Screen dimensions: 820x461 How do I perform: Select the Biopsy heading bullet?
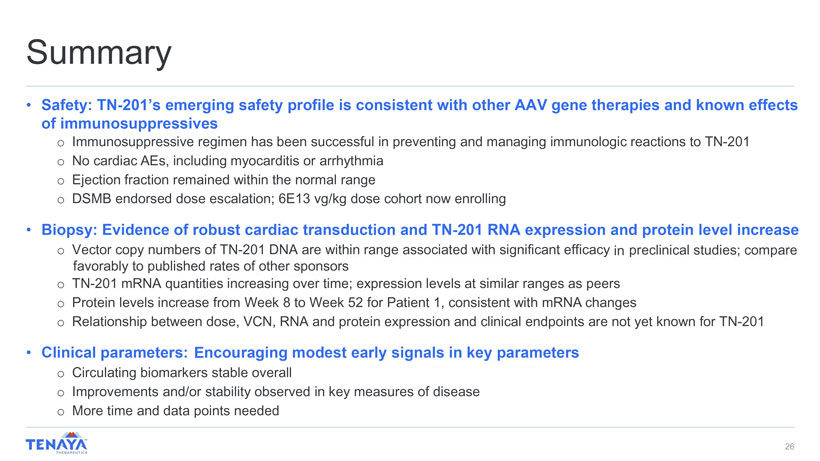click(x=419, y=229)
